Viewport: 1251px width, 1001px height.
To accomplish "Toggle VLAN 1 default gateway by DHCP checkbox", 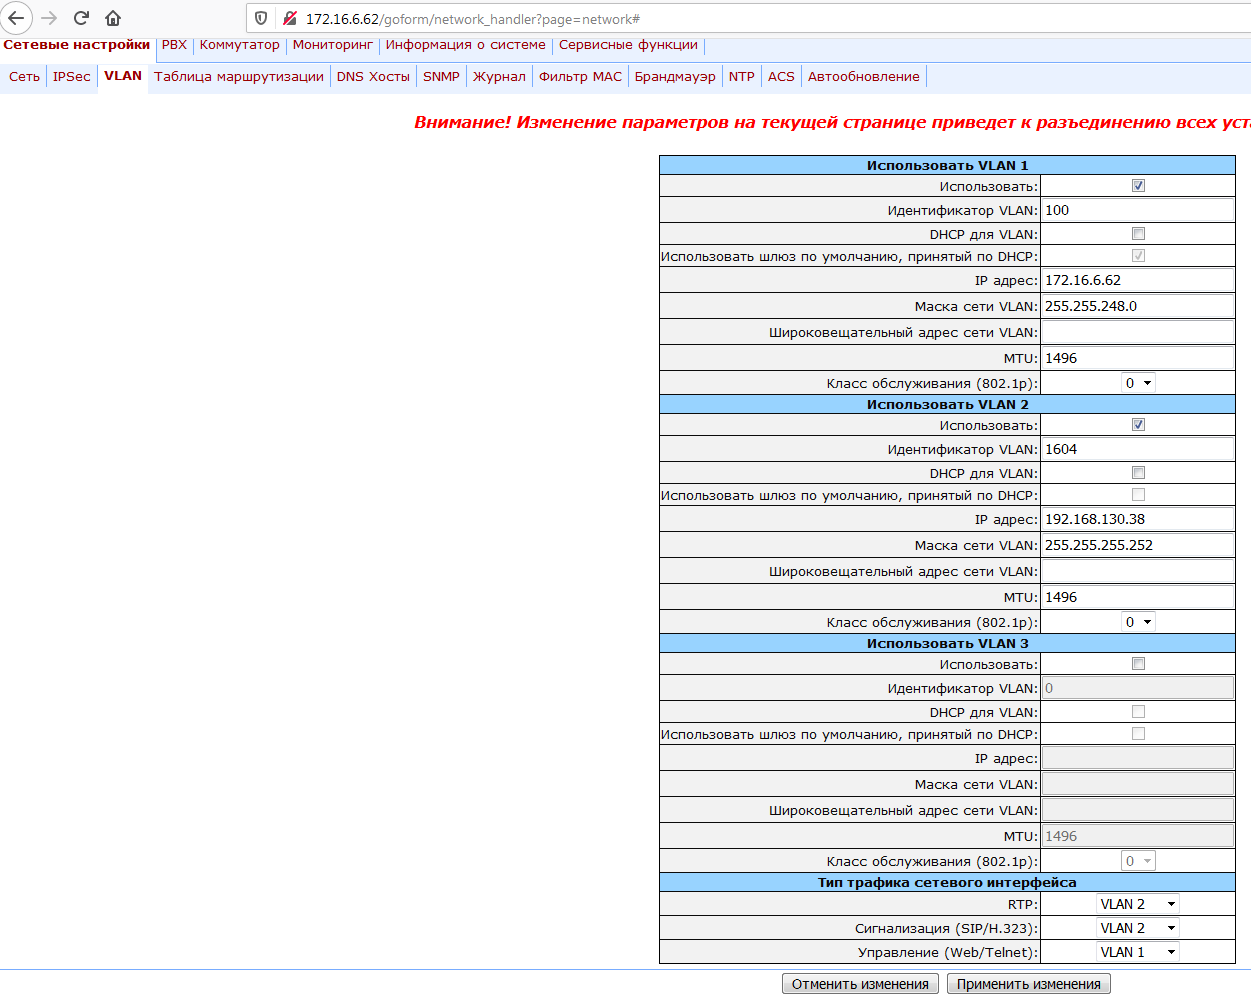I will (1138, 256).
